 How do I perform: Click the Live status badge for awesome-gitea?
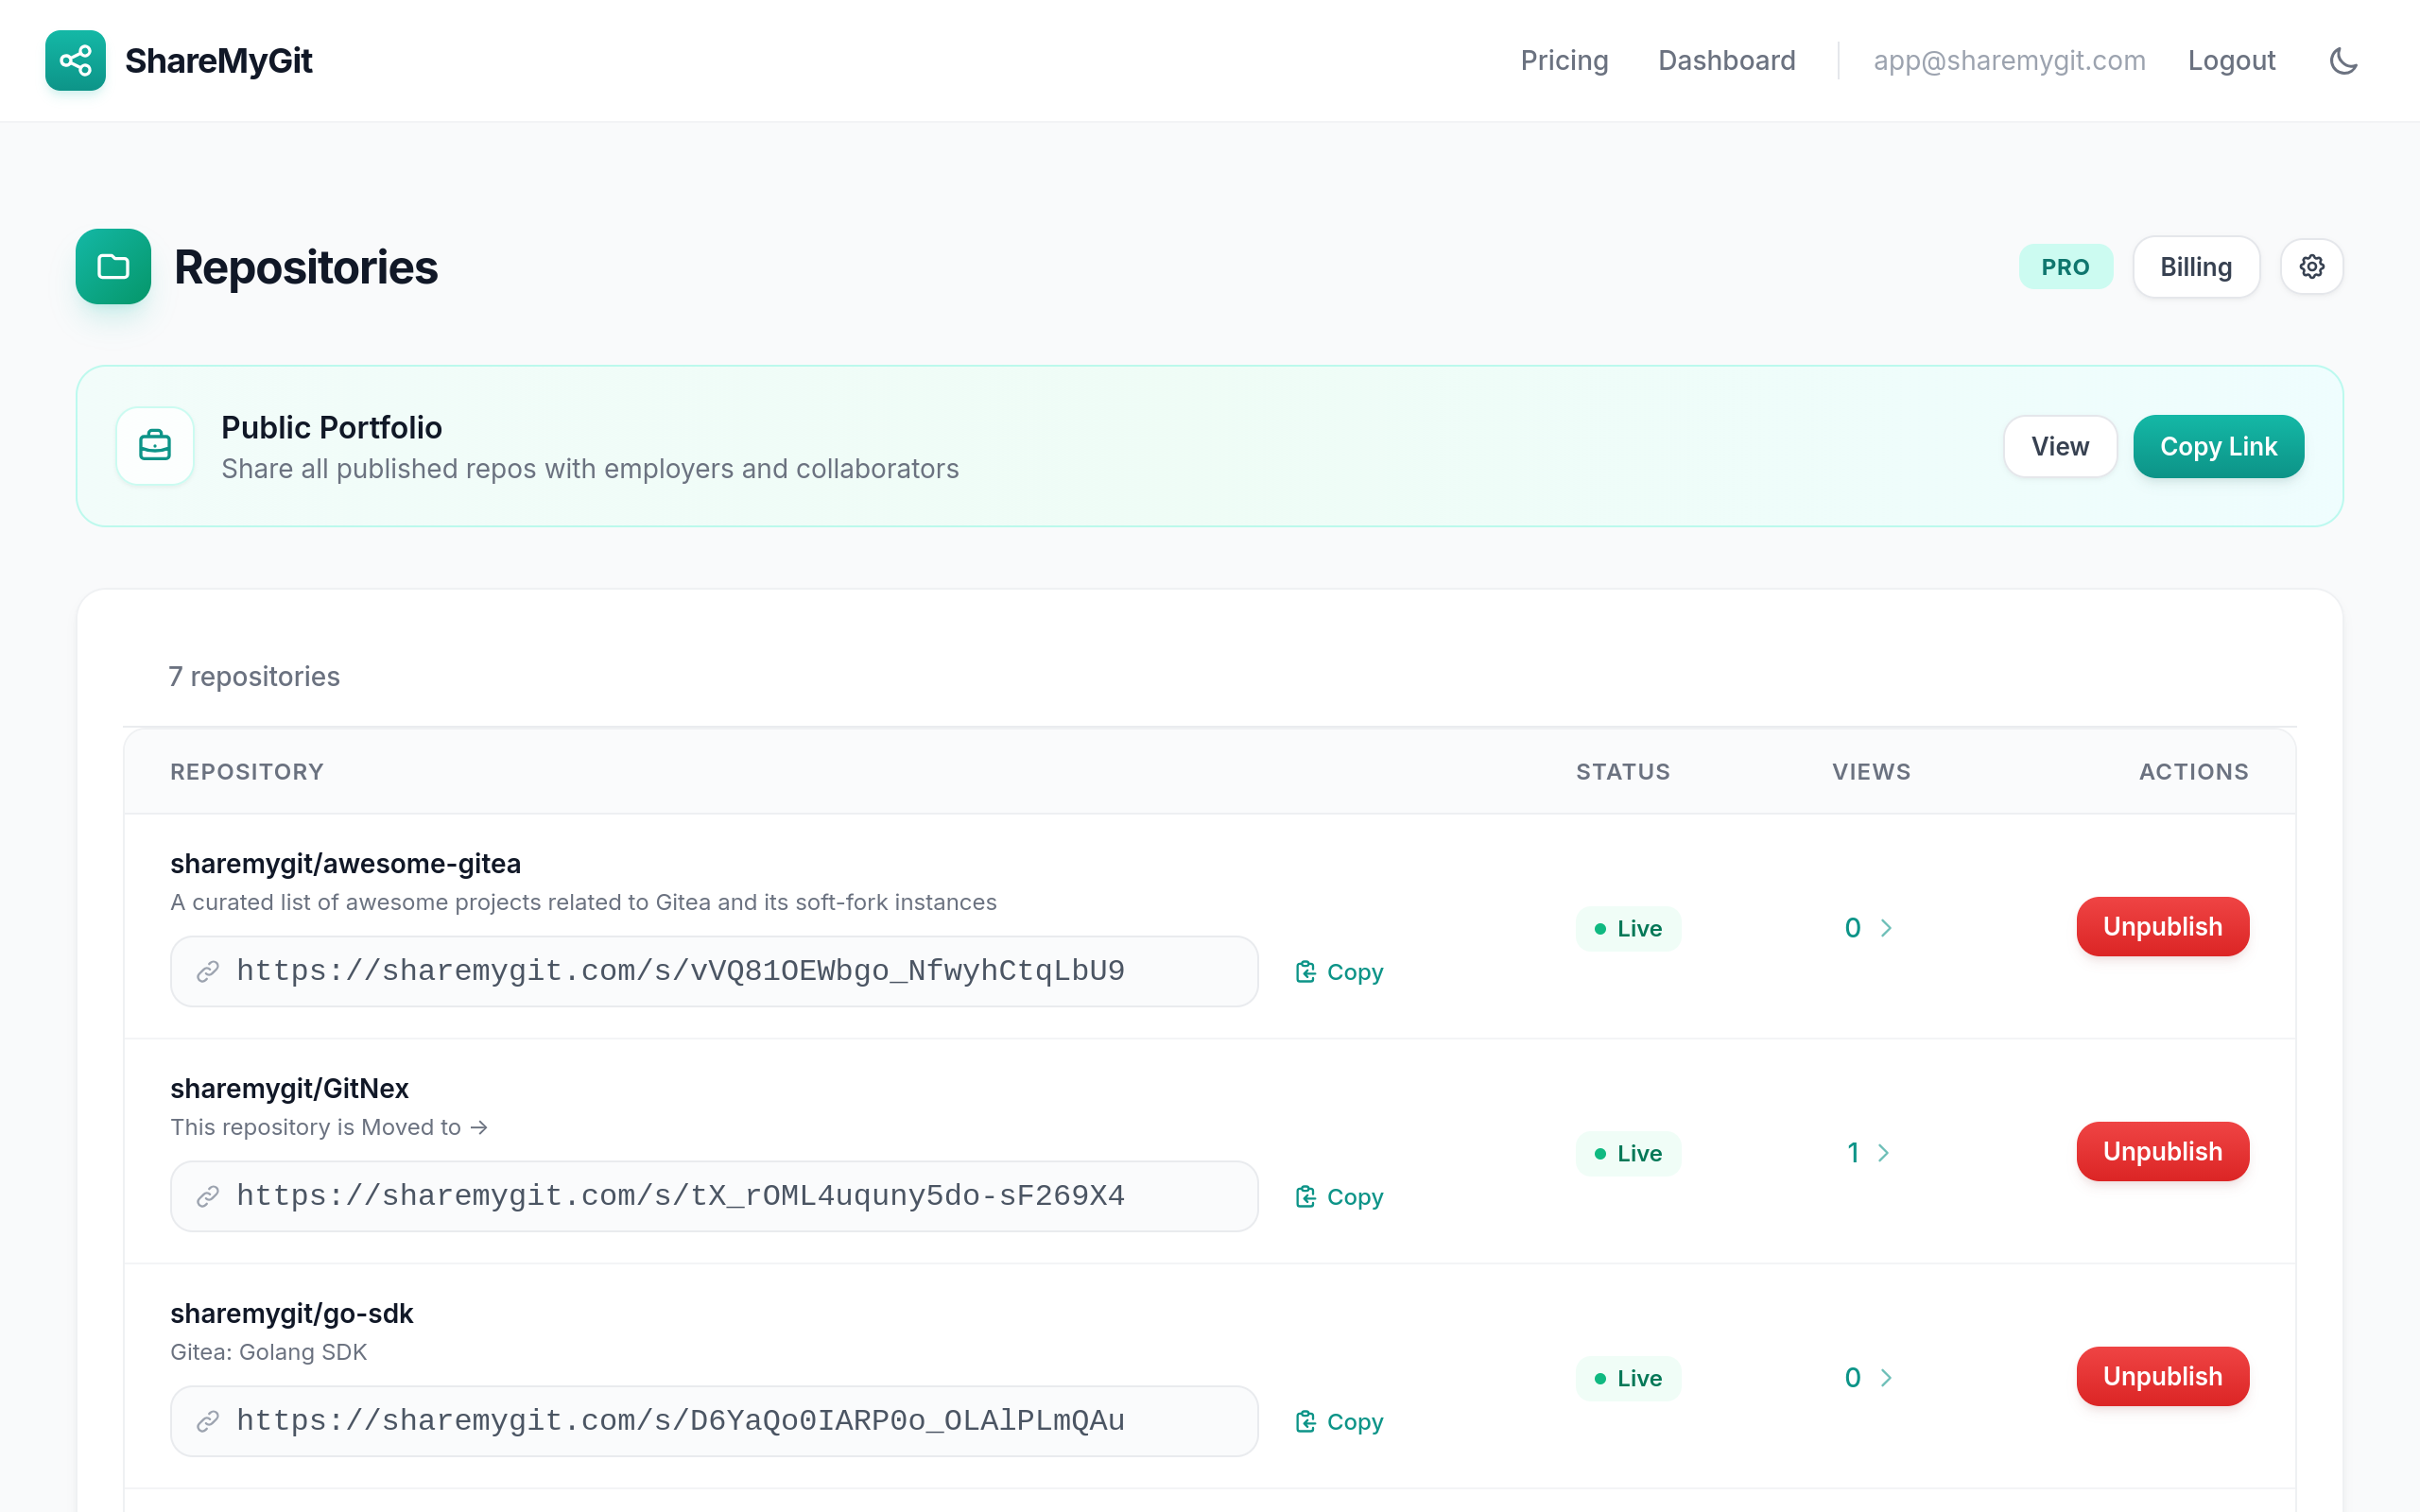[1628, 928]
